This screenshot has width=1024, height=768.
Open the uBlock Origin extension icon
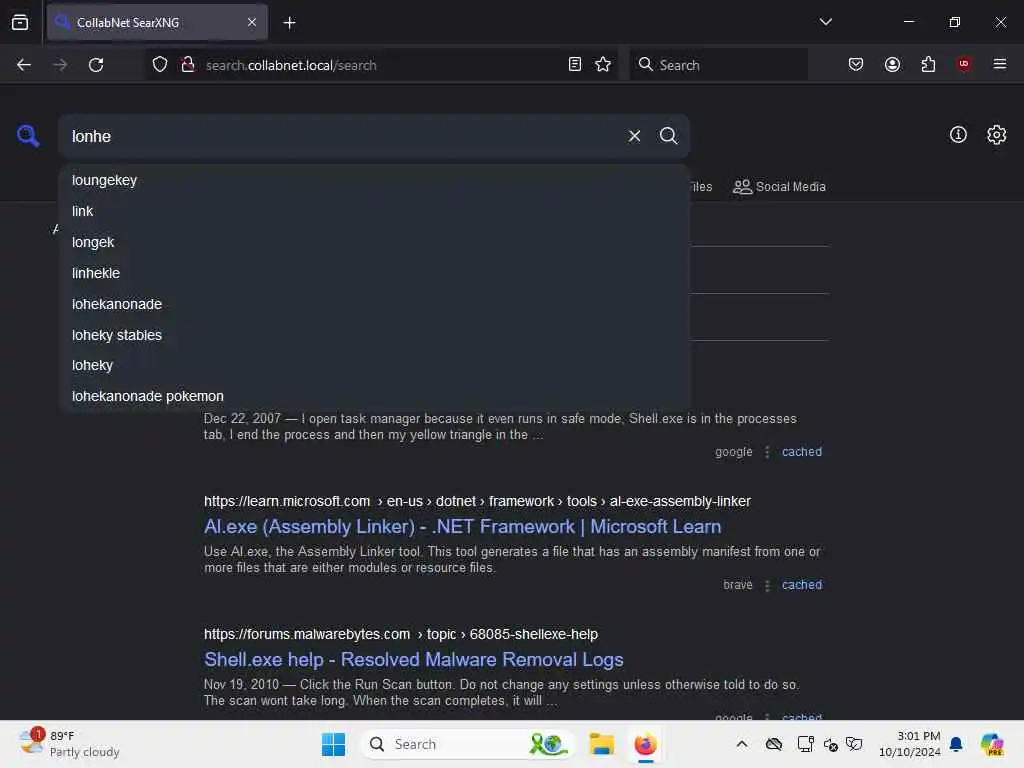coord(963,64)
